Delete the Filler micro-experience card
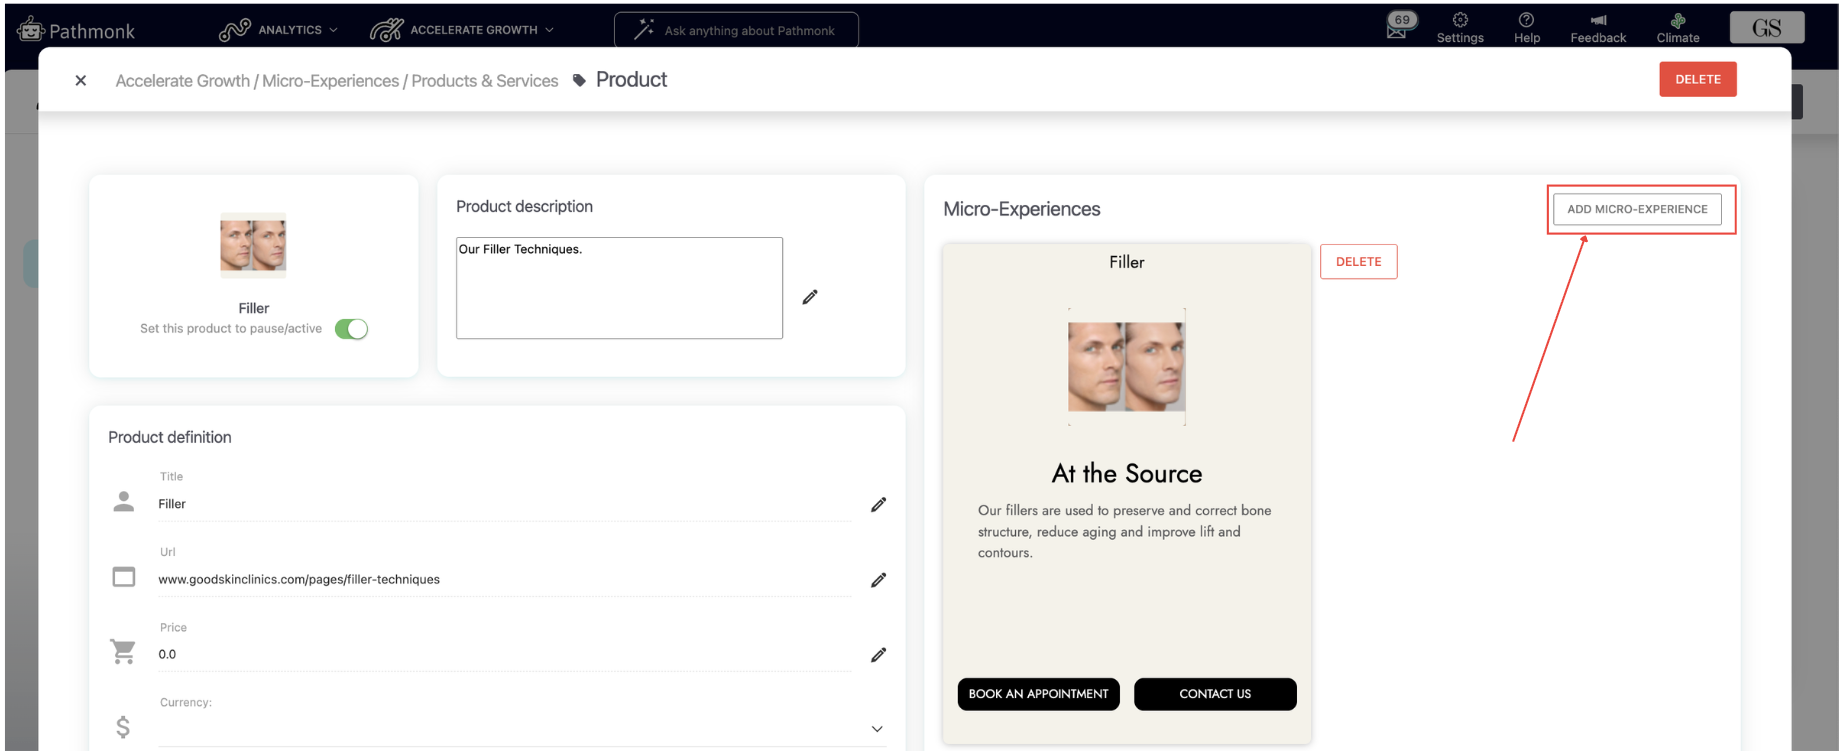 click(x=1358, y=262)
